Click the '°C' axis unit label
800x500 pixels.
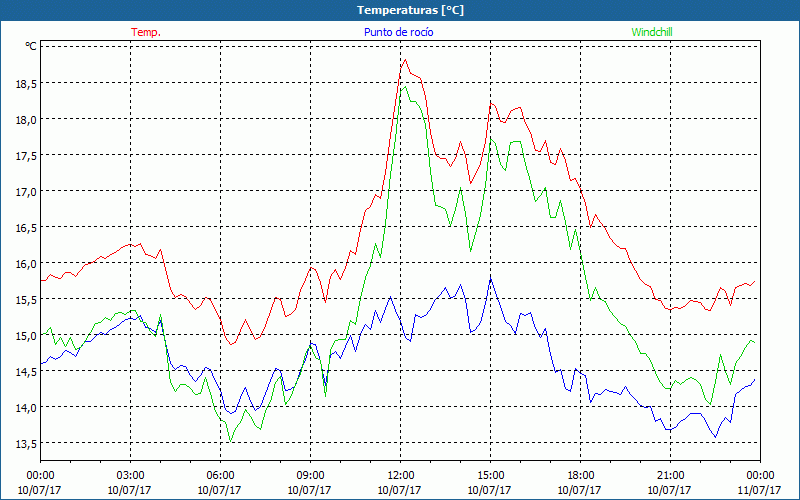(x=31, y=46)
